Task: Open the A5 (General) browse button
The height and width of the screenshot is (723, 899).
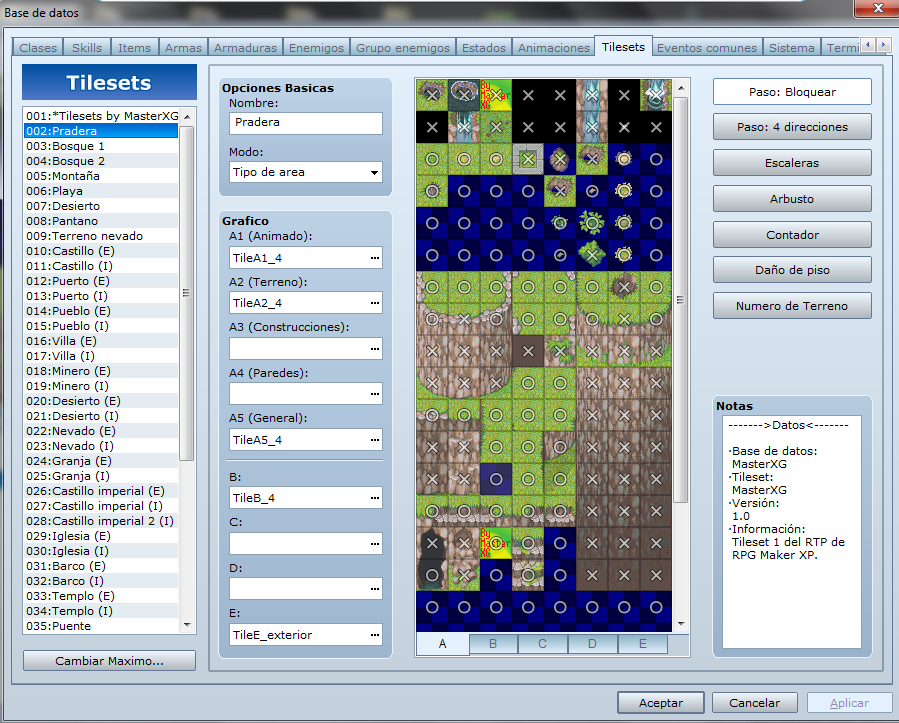Action: point(374,440)
